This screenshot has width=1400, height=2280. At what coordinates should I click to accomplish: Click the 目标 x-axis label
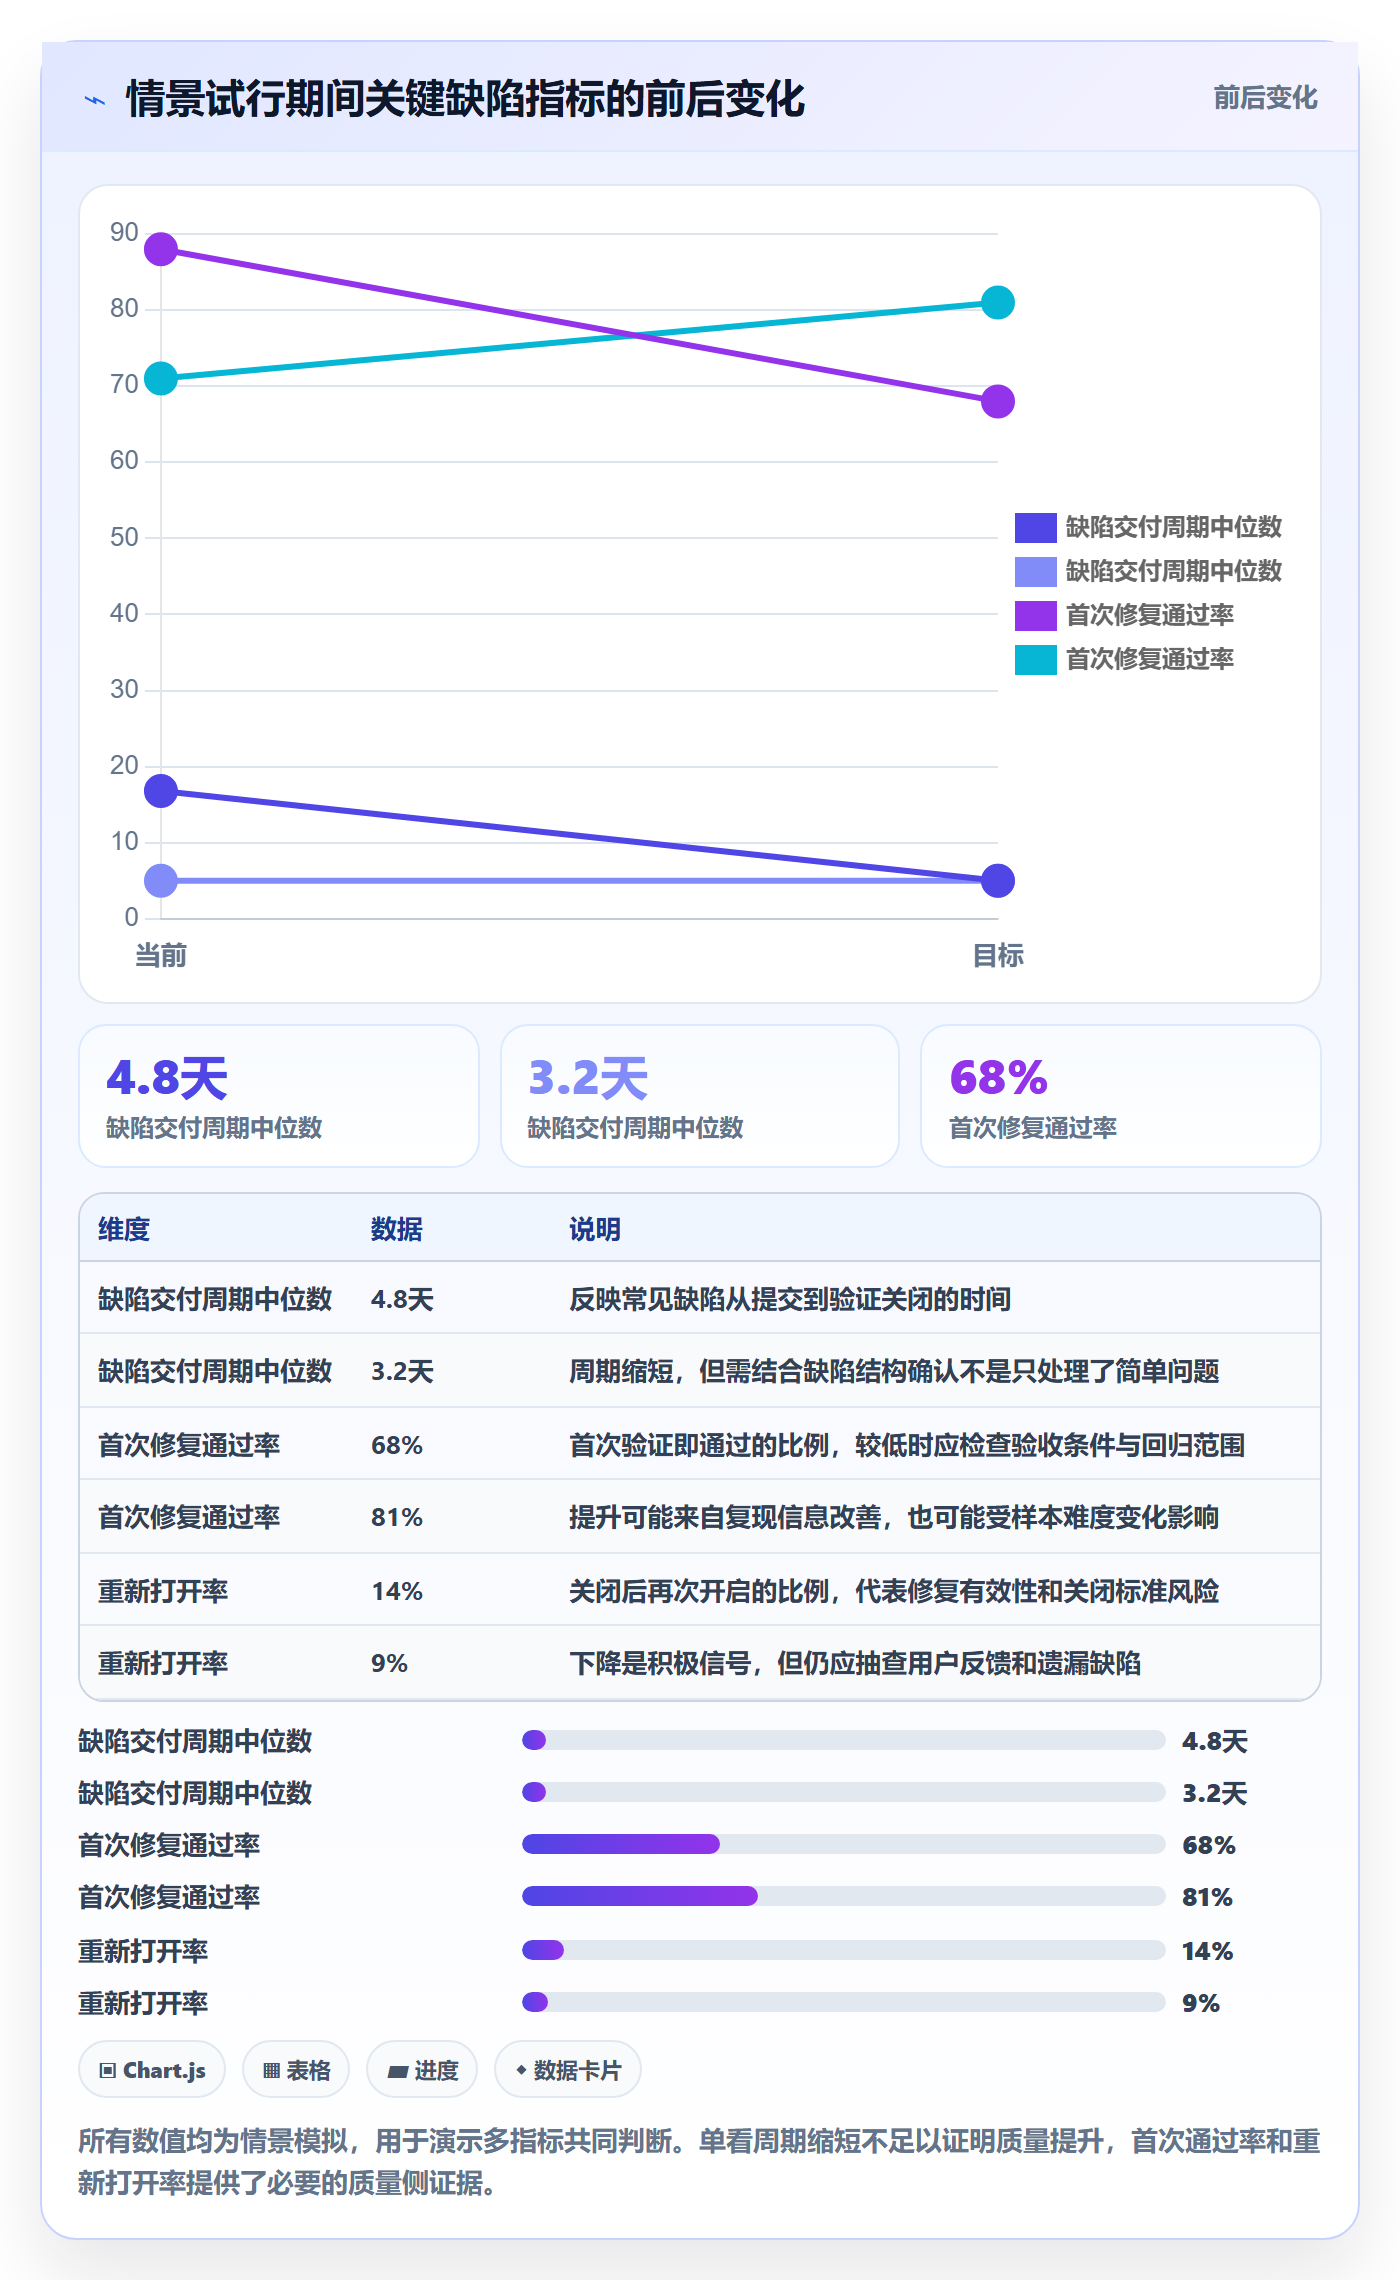pyautogui.click(x=997, y=955)
